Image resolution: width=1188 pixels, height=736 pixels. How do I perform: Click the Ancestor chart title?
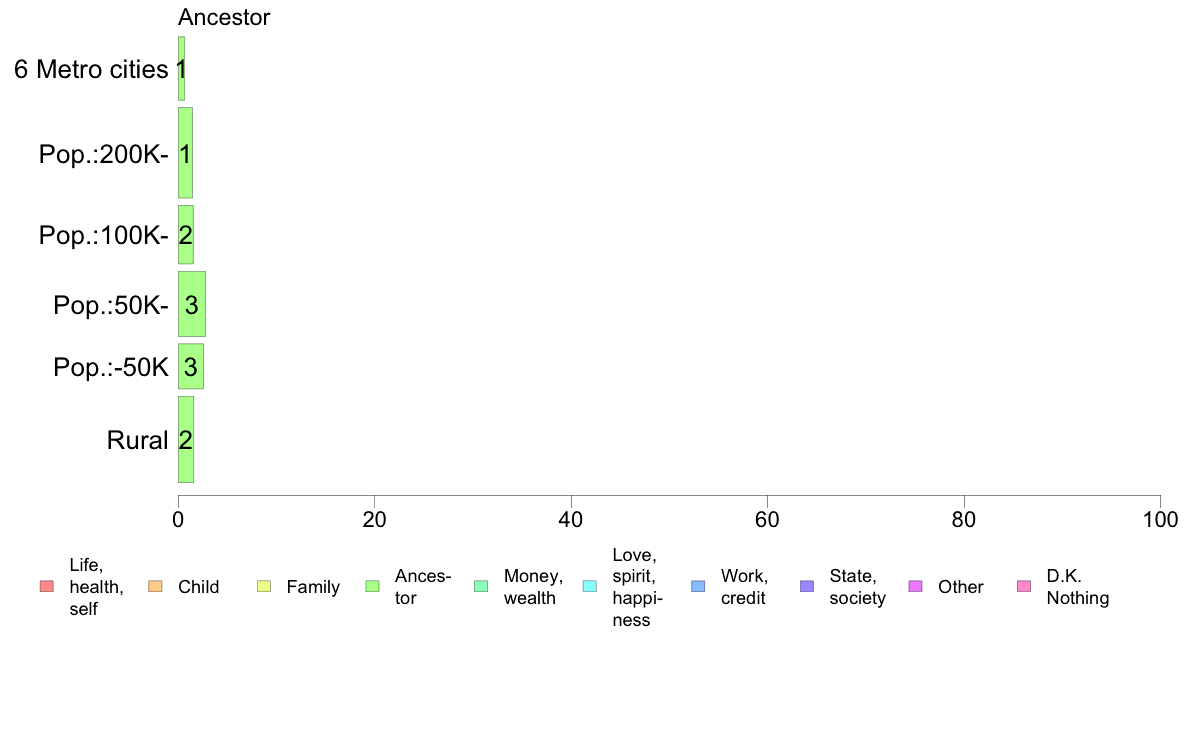pyautogui.click(x=224, y=17)
